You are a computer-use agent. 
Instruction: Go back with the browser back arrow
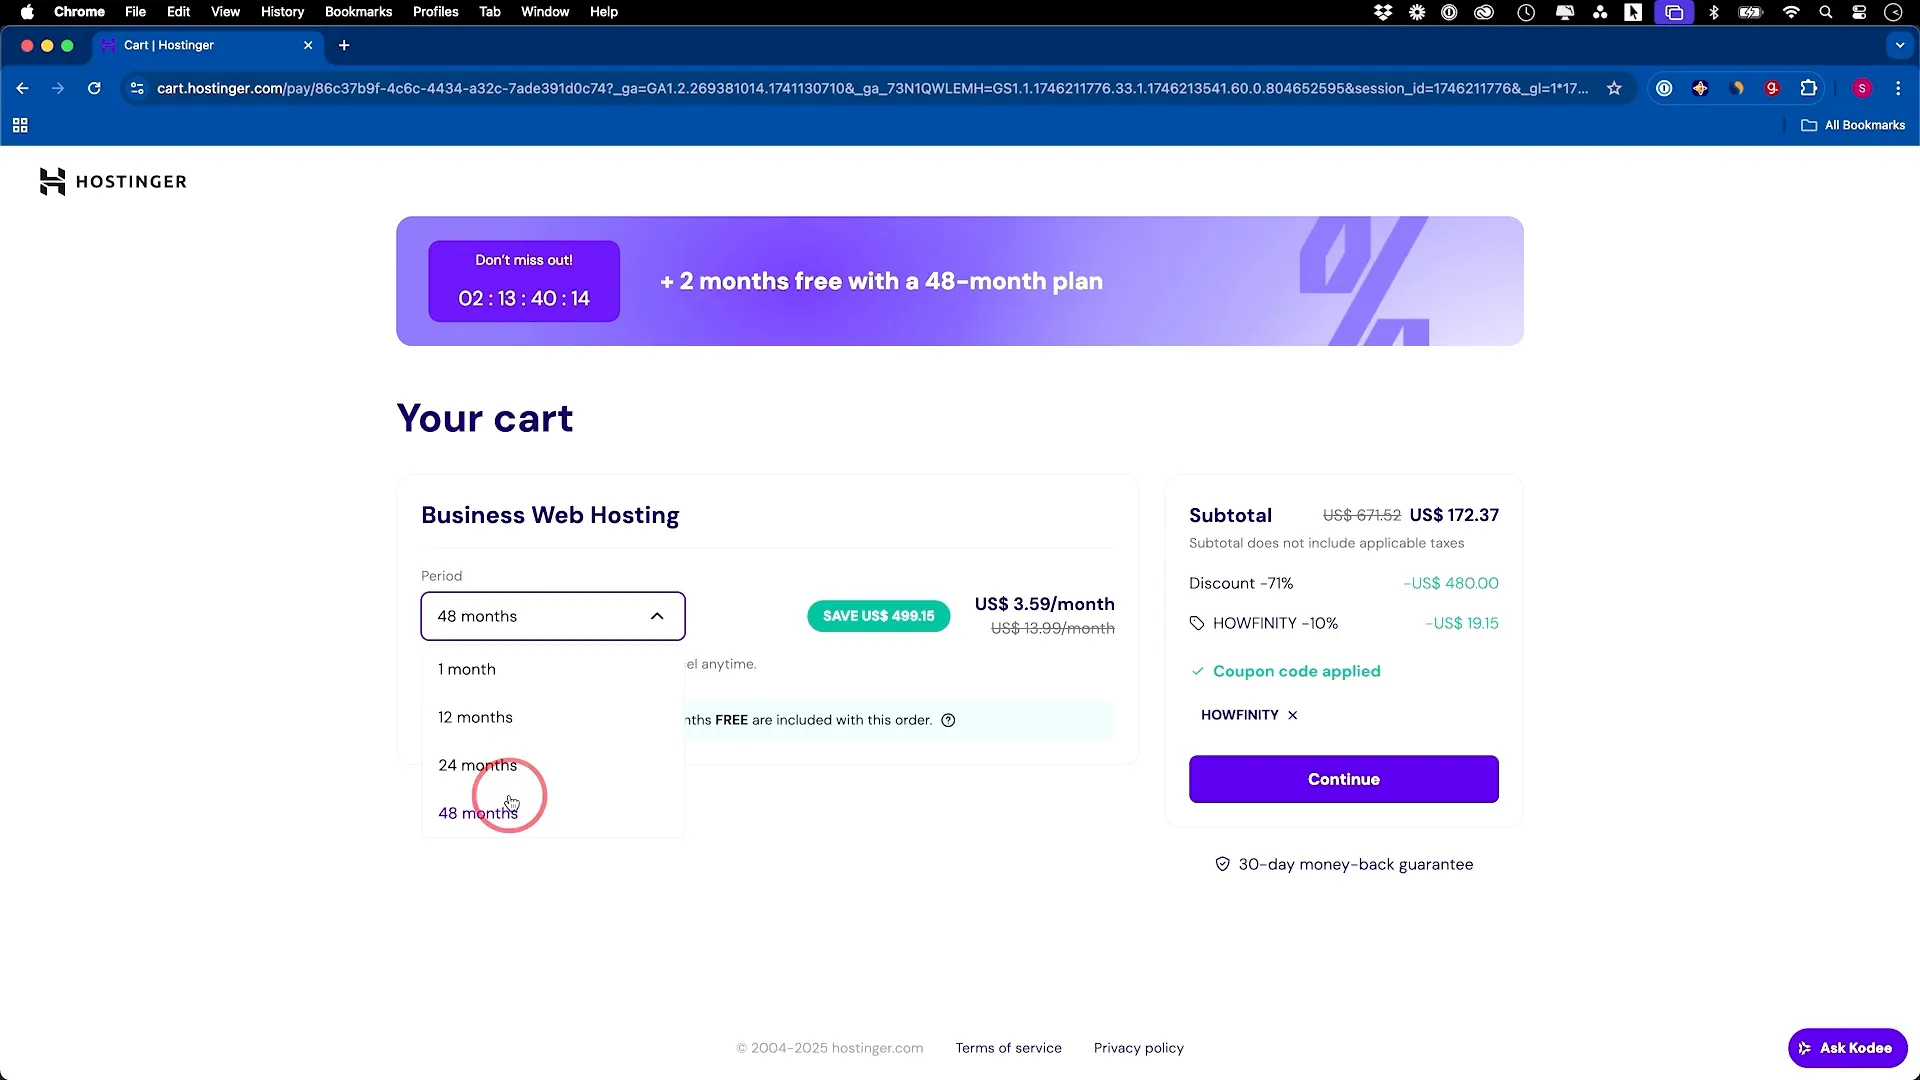(x=22, y=88)
